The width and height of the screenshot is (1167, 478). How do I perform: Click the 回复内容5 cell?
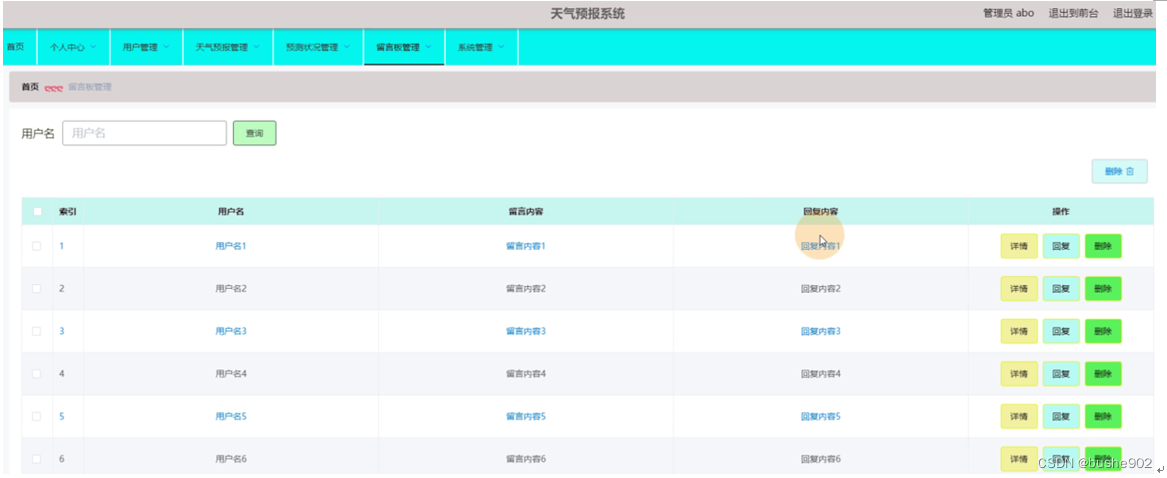[x=821, y=416]
